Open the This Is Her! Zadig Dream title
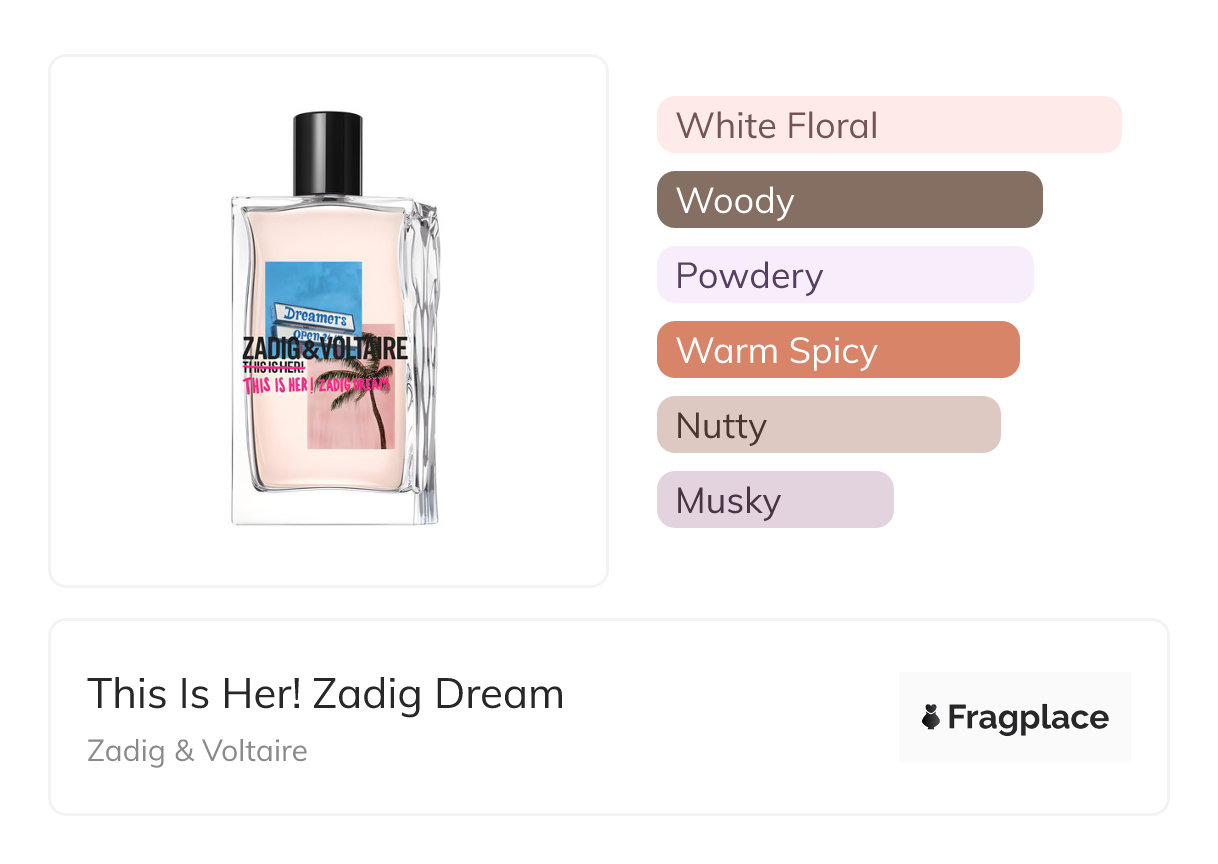1218x864 pixels. 326,694
